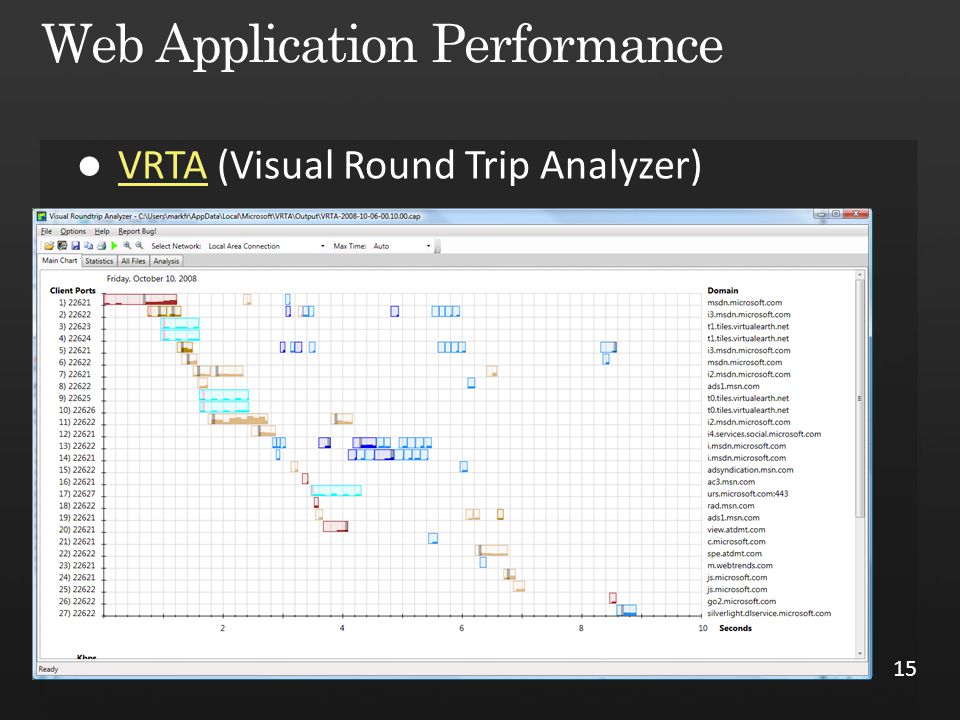960x720 pixels.
Task: Click the Report Bug! menu item
Action: (137, 231)
